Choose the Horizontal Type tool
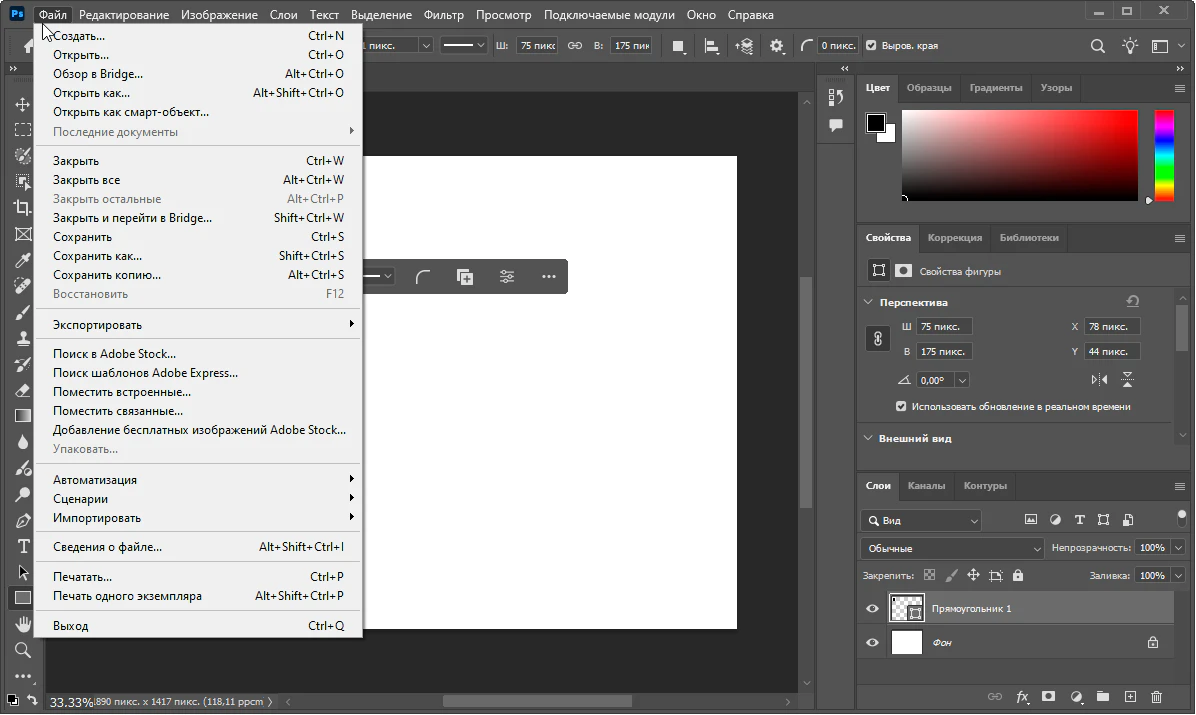Image resolution: width=1196 pixels, height=715 pixels. [22, 546]
